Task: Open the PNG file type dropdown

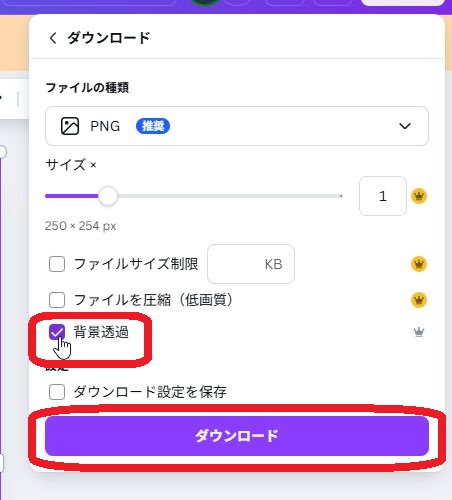Action: 237,126
